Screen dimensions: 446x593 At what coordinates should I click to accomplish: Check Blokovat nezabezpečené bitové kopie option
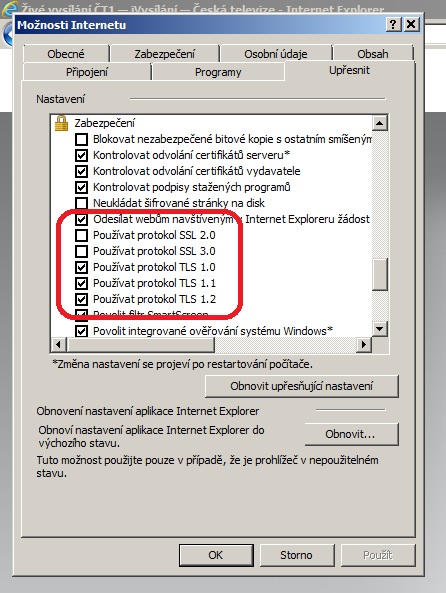click(81, 139)
